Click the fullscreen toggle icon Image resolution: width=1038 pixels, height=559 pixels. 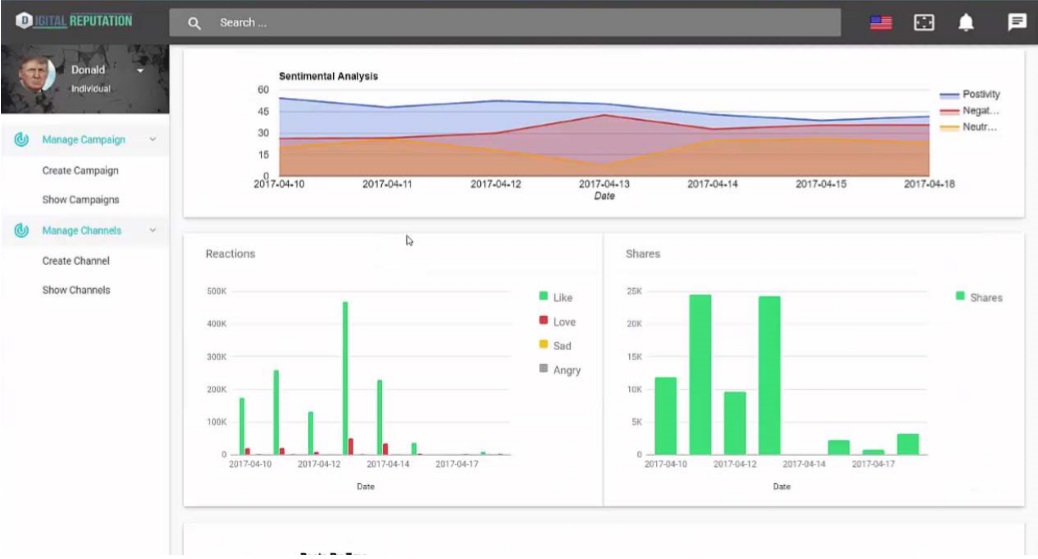[925, 23]
